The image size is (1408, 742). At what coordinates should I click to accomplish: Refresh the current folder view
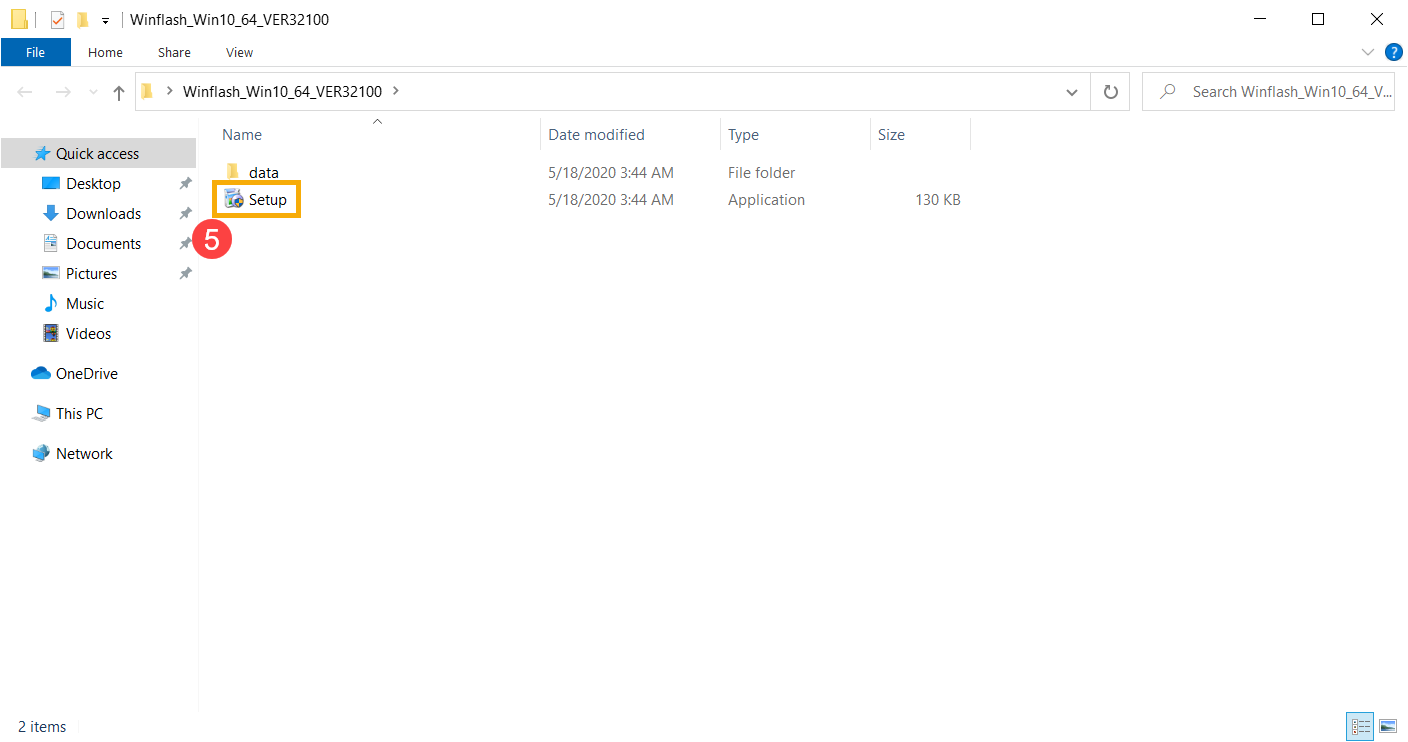[1110, 92]
